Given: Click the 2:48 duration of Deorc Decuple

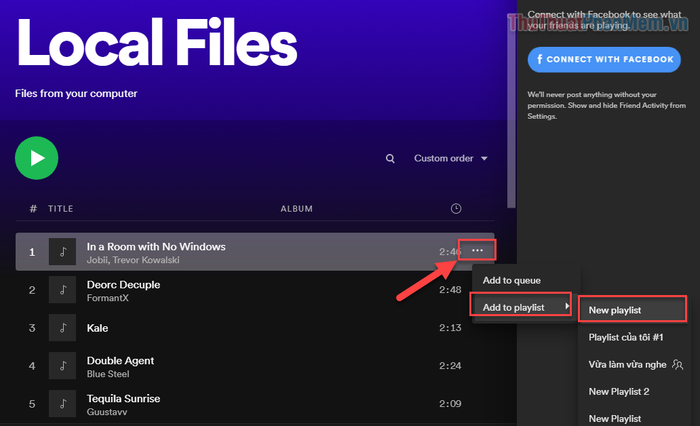Looking at the screenshot, I should tap(450, 290).
